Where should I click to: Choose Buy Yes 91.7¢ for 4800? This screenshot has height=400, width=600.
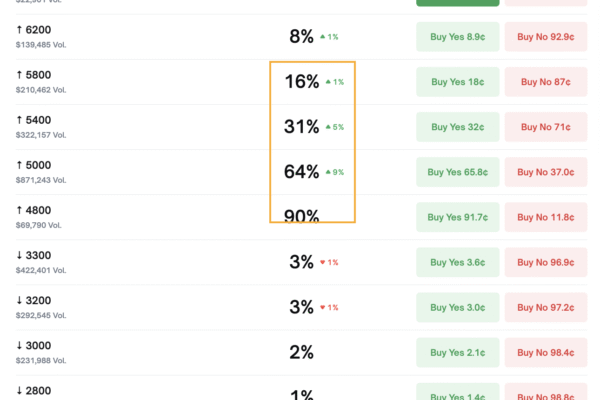(x=457, y=217)
